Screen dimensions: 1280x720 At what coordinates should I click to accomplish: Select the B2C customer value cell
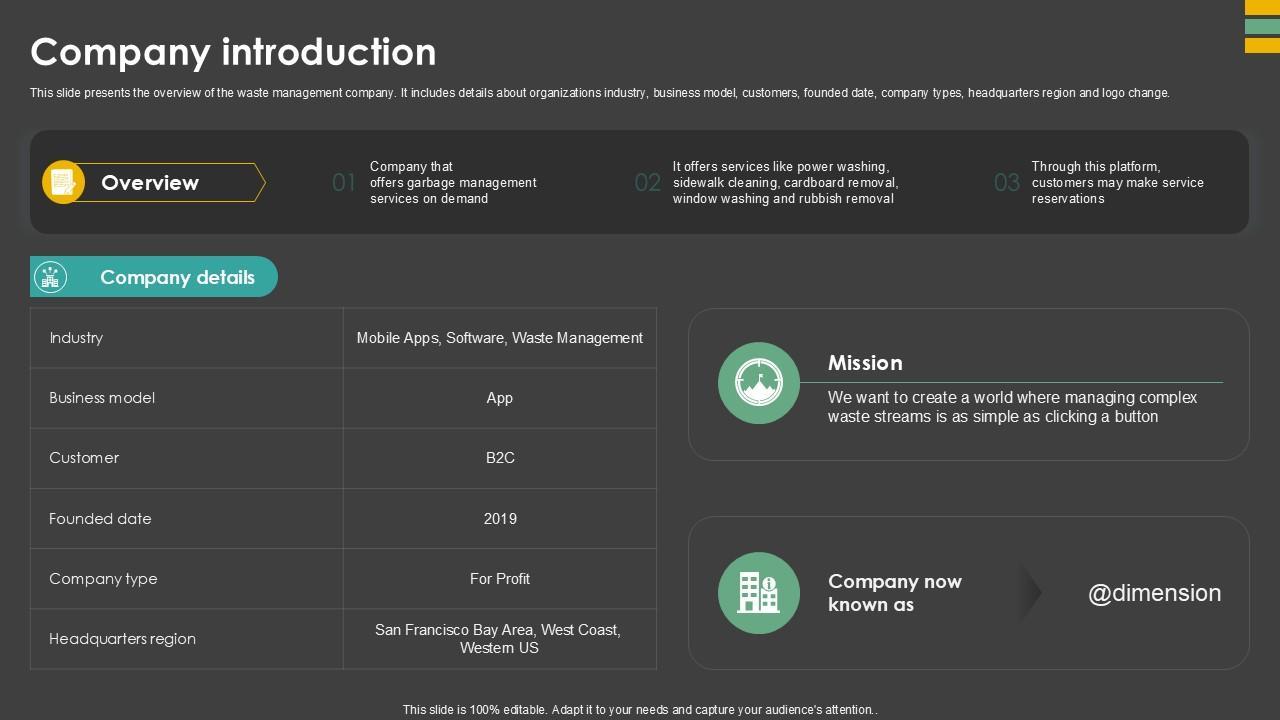click(500, 458)
